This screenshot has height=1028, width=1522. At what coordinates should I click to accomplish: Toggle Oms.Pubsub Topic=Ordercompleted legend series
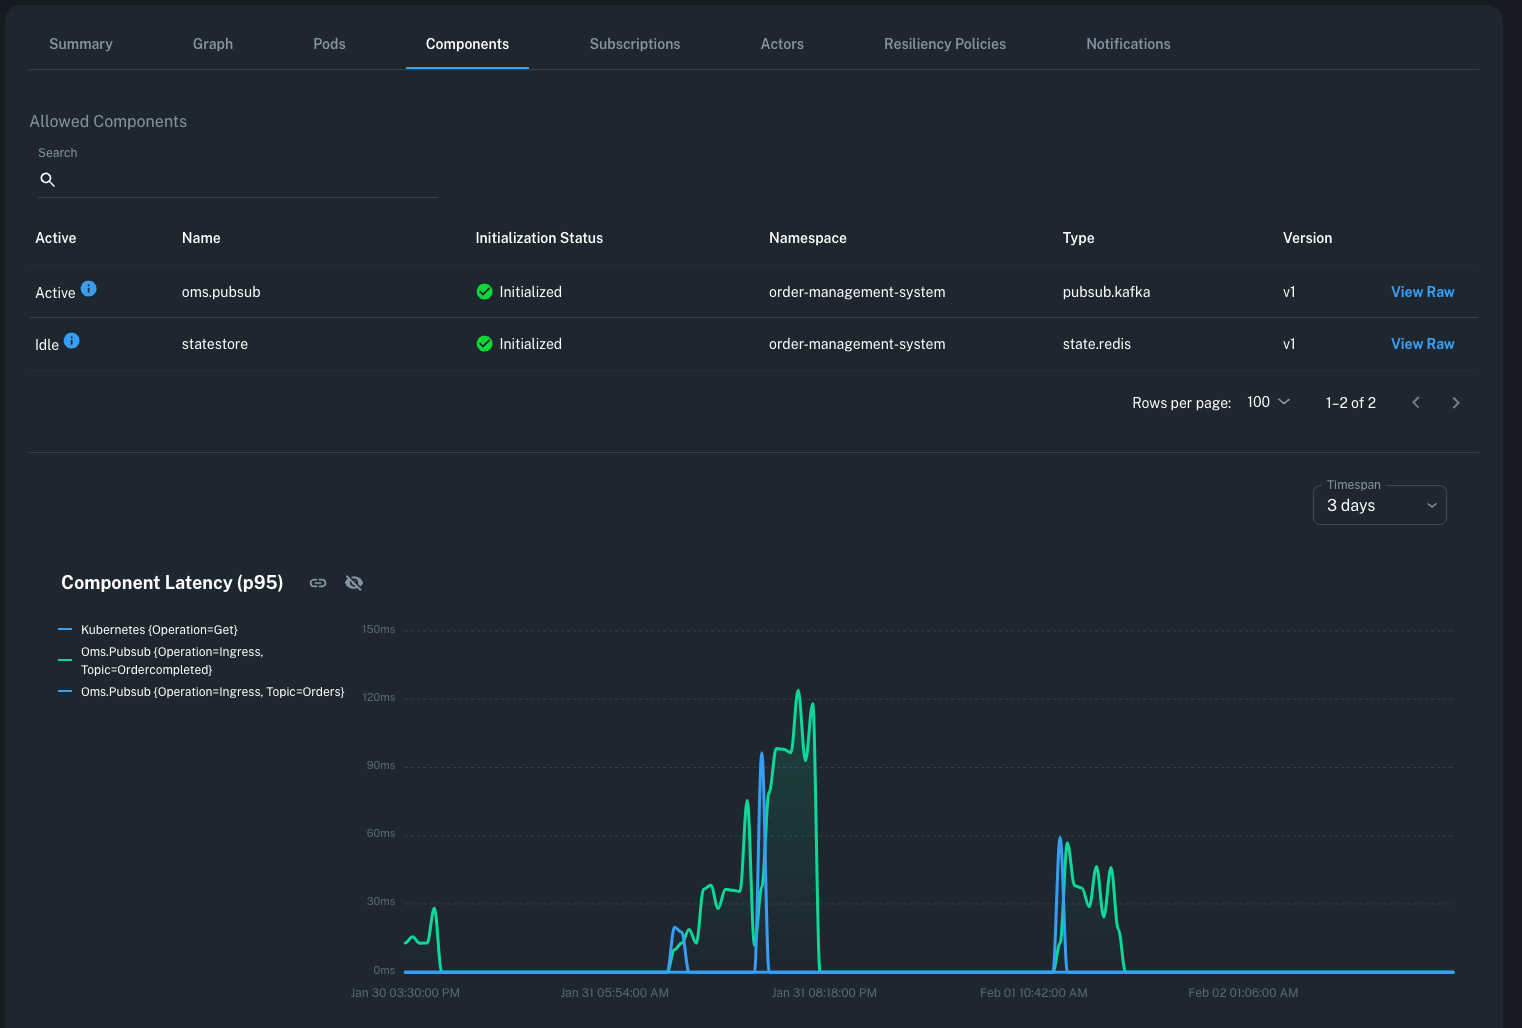163,661
